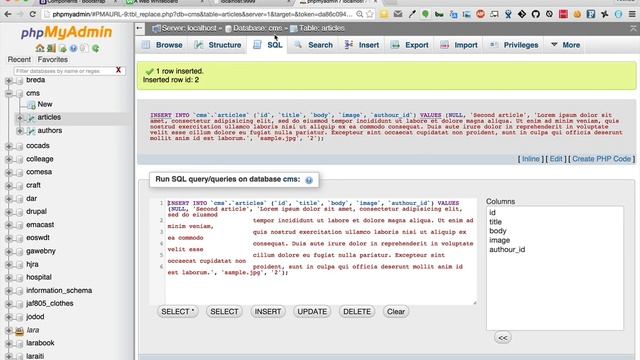
Task: Click the UPDATE query template button
Action: click(312, 311)
